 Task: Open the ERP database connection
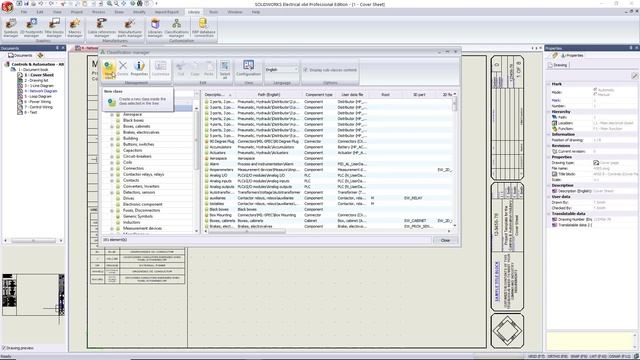(203, 28)
